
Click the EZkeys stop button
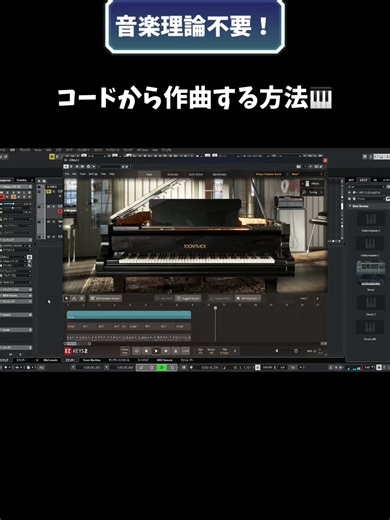coord(146,351)
